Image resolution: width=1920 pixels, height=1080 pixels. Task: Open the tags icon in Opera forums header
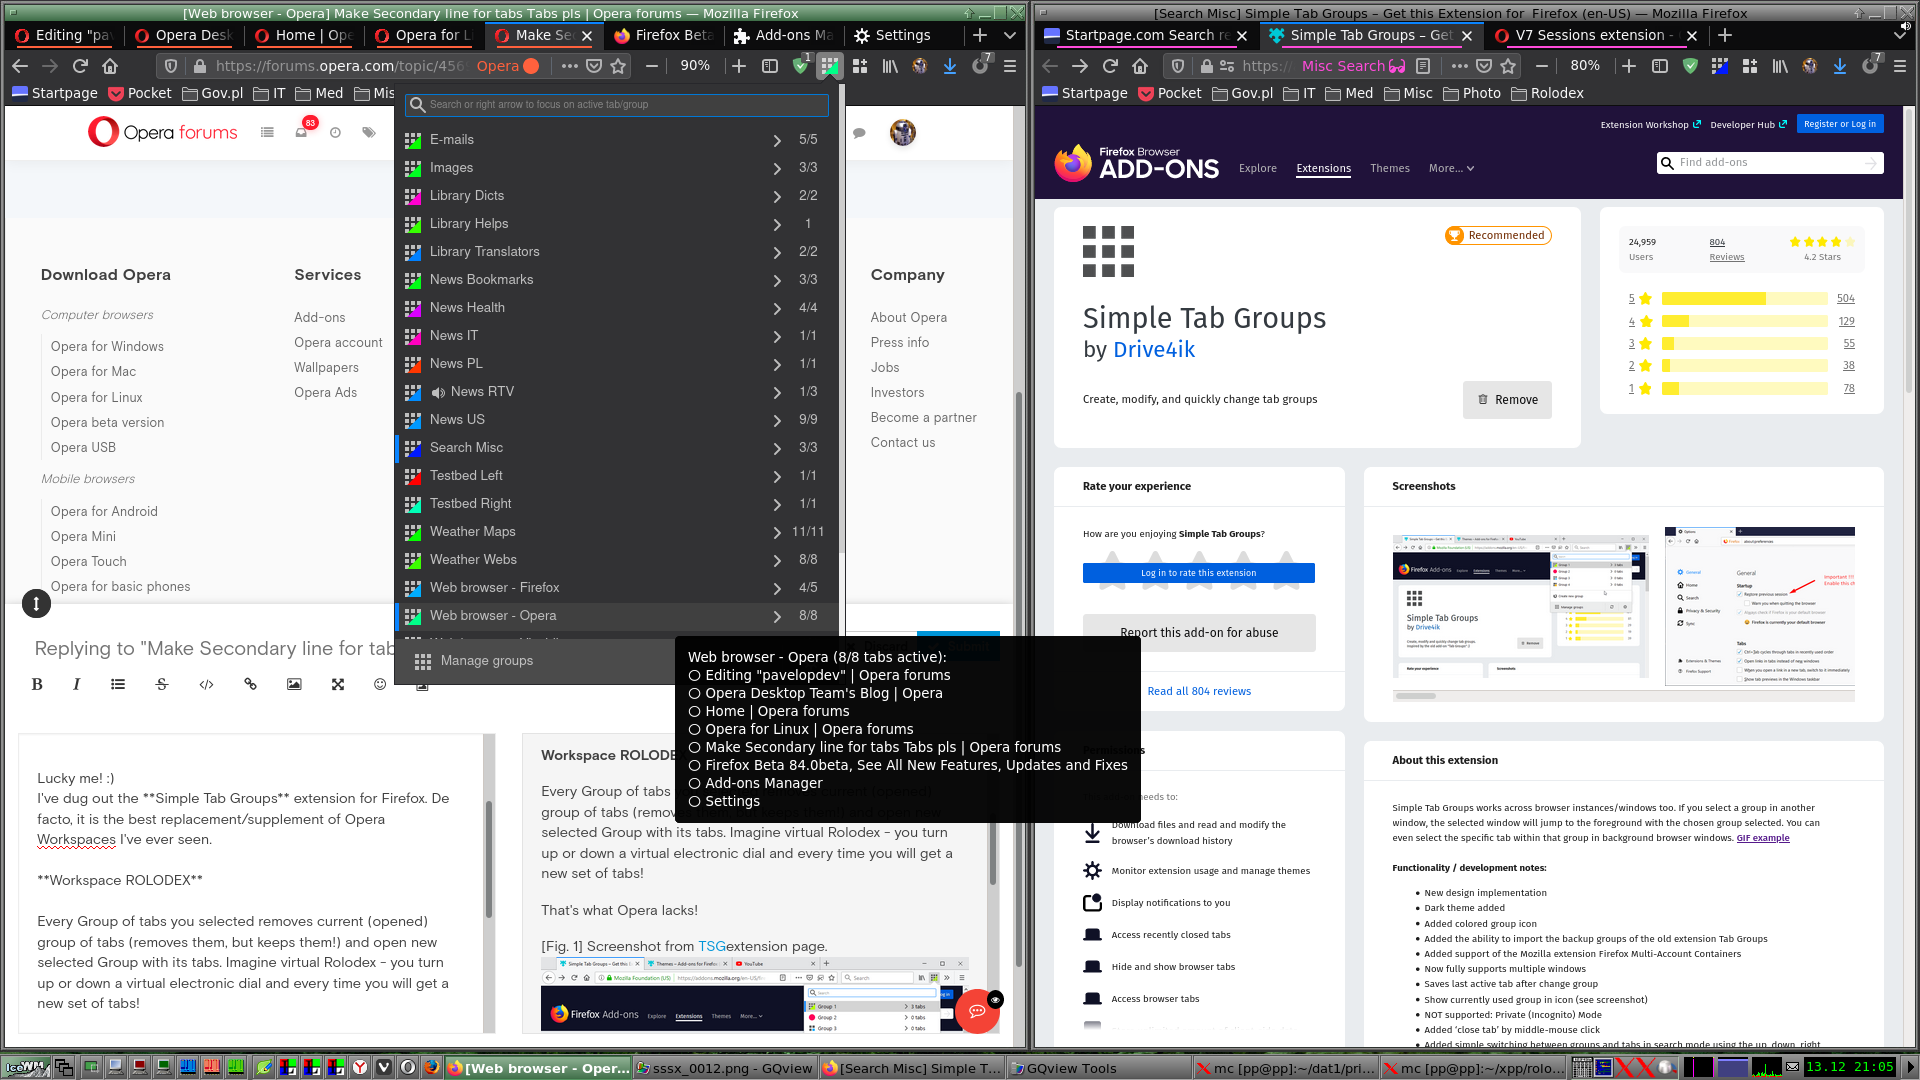pos(369,132)
